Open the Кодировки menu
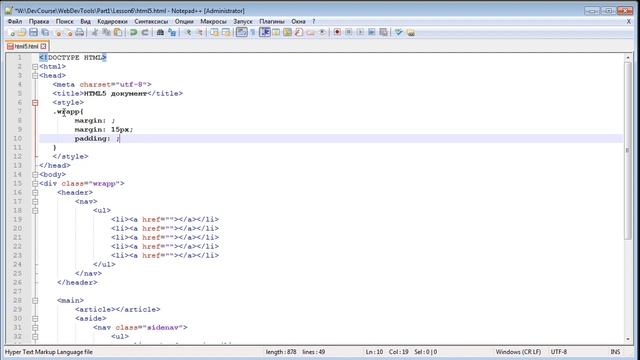This screenshot has height=360, width=640. pos(112,21)
